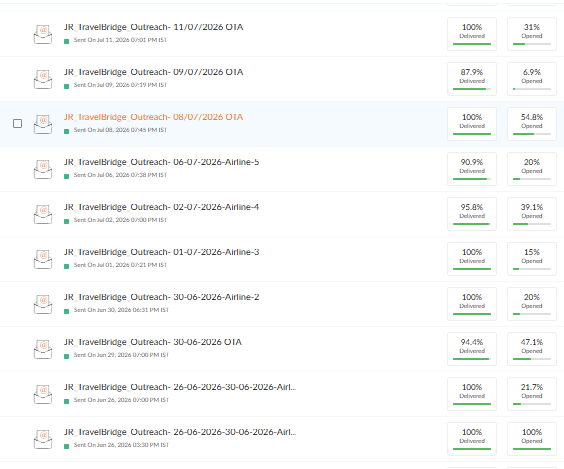This screenshot has width=564, height=469.
Task: Click envelope icon beside 06-07-2026-Airline-5 campaign
Action: (x=43, y=169)
